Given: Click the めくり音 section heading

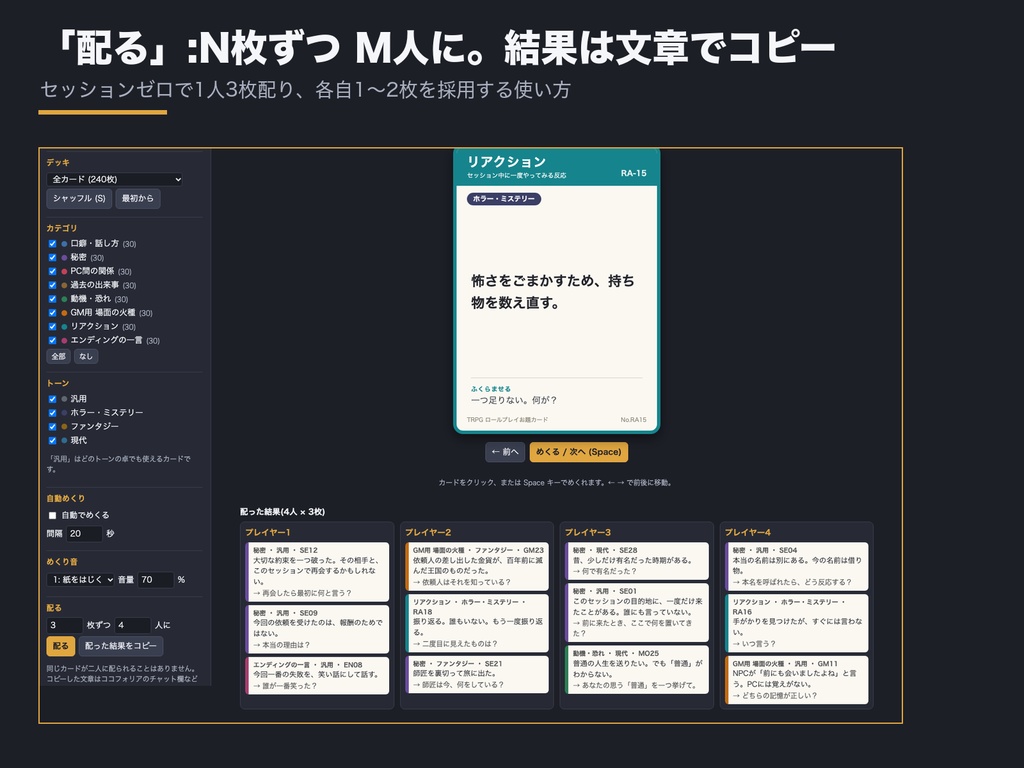Looking at the screenshot, I should (62, 562).
